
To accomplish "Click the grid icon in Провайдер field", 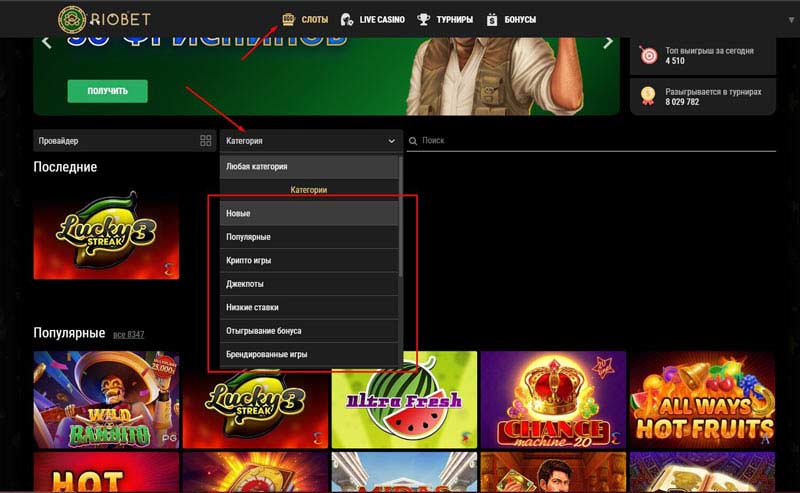I will [206, 141].
